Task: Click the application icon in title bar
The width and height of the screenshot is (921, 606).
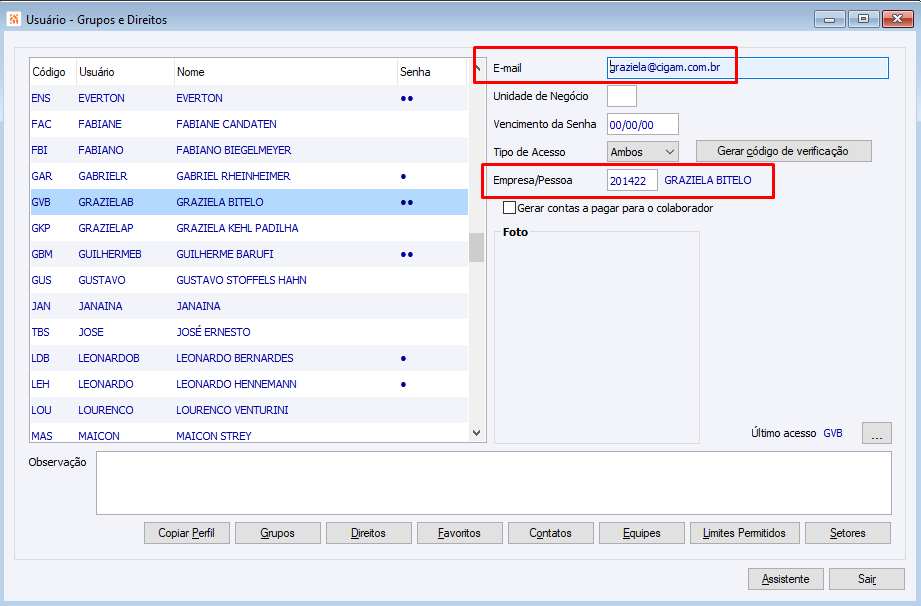Action: click(x=14, y=19)
